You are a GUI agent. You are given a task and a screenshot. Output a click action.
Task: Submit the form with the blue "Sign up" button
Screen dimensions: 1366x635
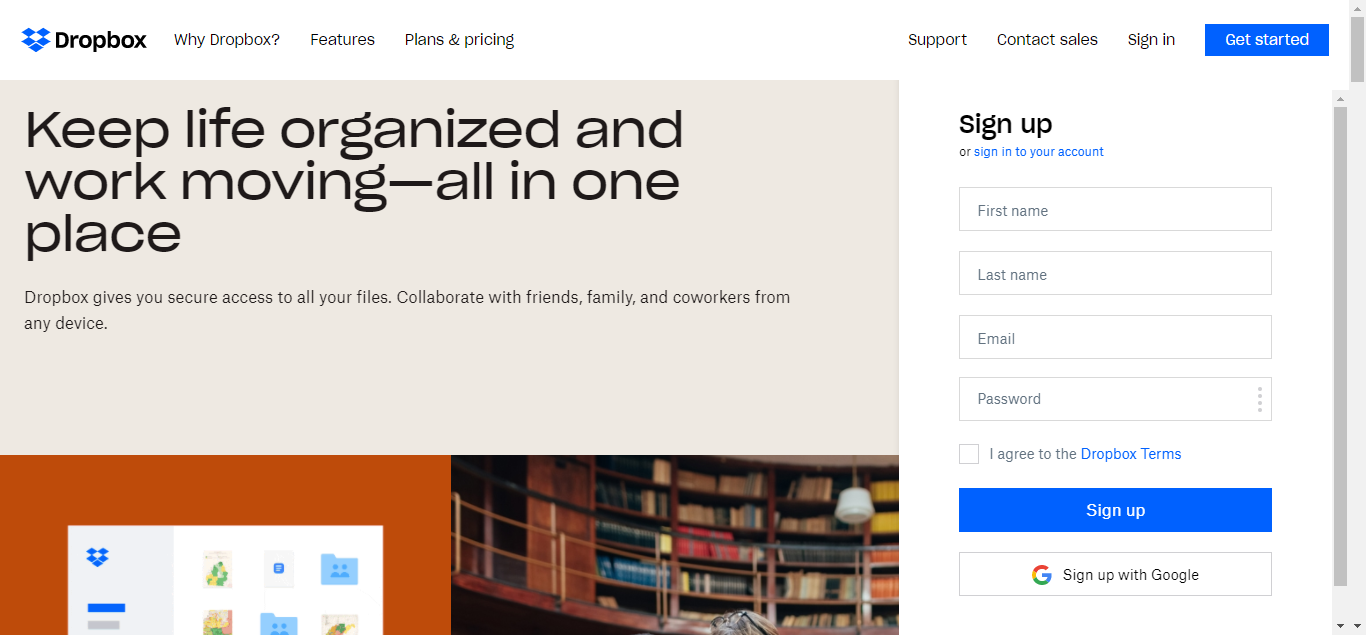(x=1115, y=510)
